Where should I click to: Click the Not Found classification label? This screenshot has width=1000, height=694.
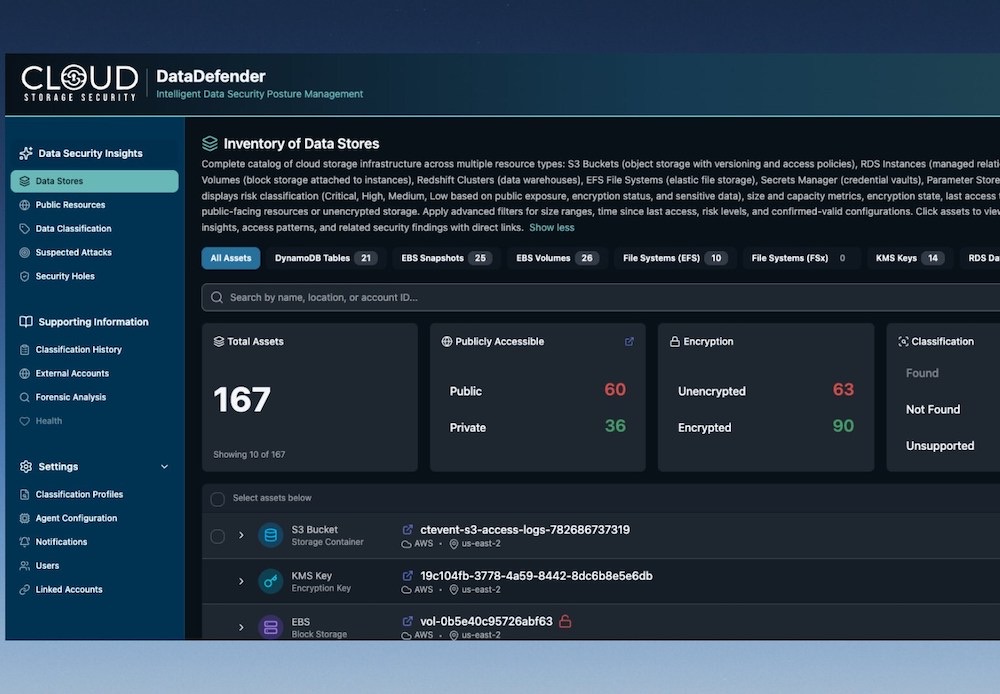pos(932,410)
